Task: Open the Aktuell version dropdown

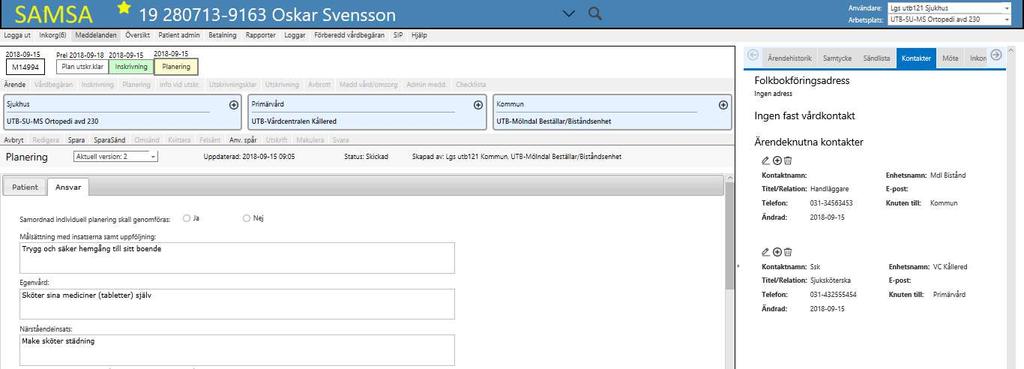Action: coord(116,157)
